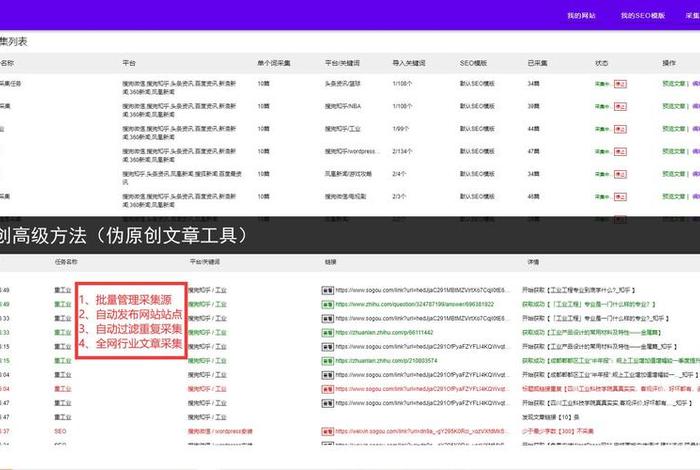Viewport: 700px width, 470px height.
Task: Stop the 搜狗知乎/wordpress collection task
Action: tap(620, 152)
